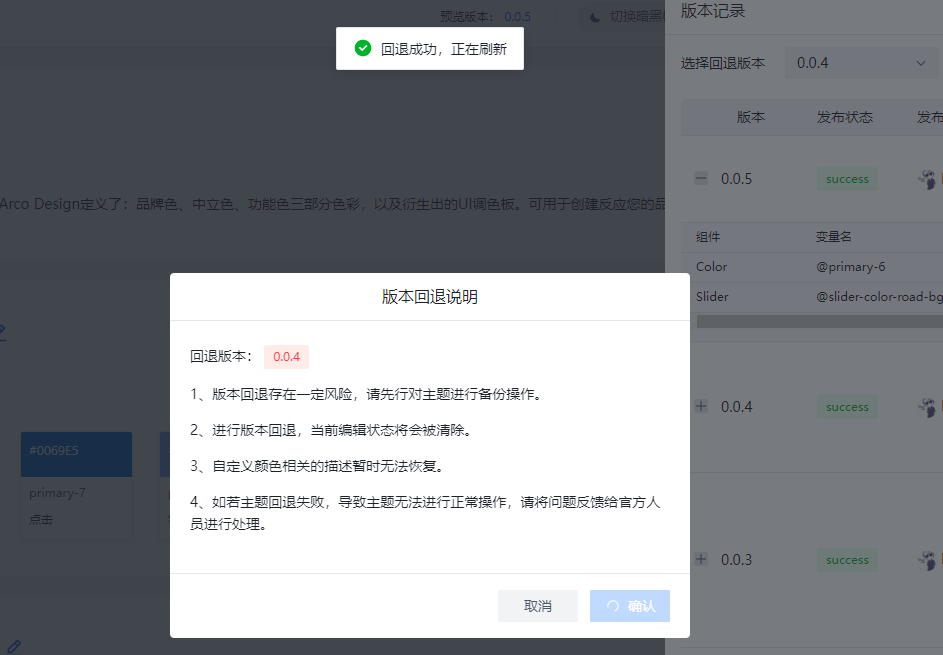Expand the 0.0.3 version row
Screen dimensions: 943x655
(701, 559)
